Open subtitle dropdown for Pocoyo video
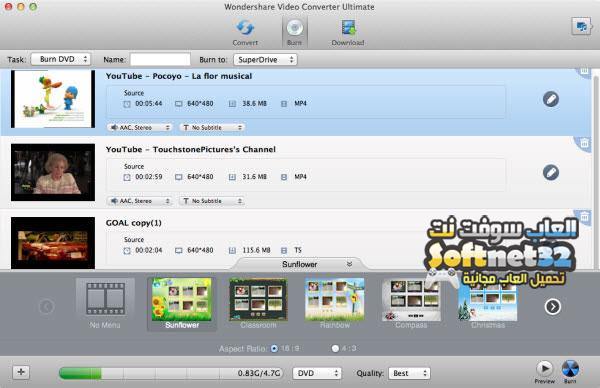This screenshot has width=600, height=388. [212, 127]
